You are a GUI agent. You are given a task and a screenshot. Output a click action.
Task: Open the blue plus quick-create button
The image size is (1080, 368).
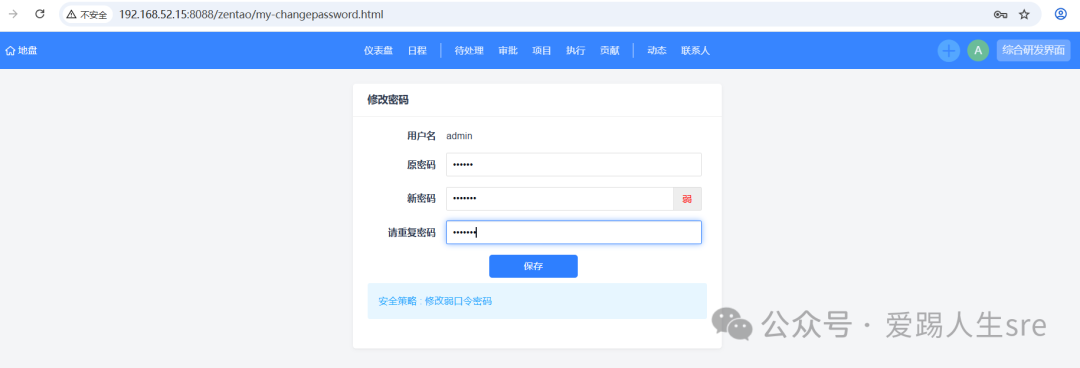948,50
